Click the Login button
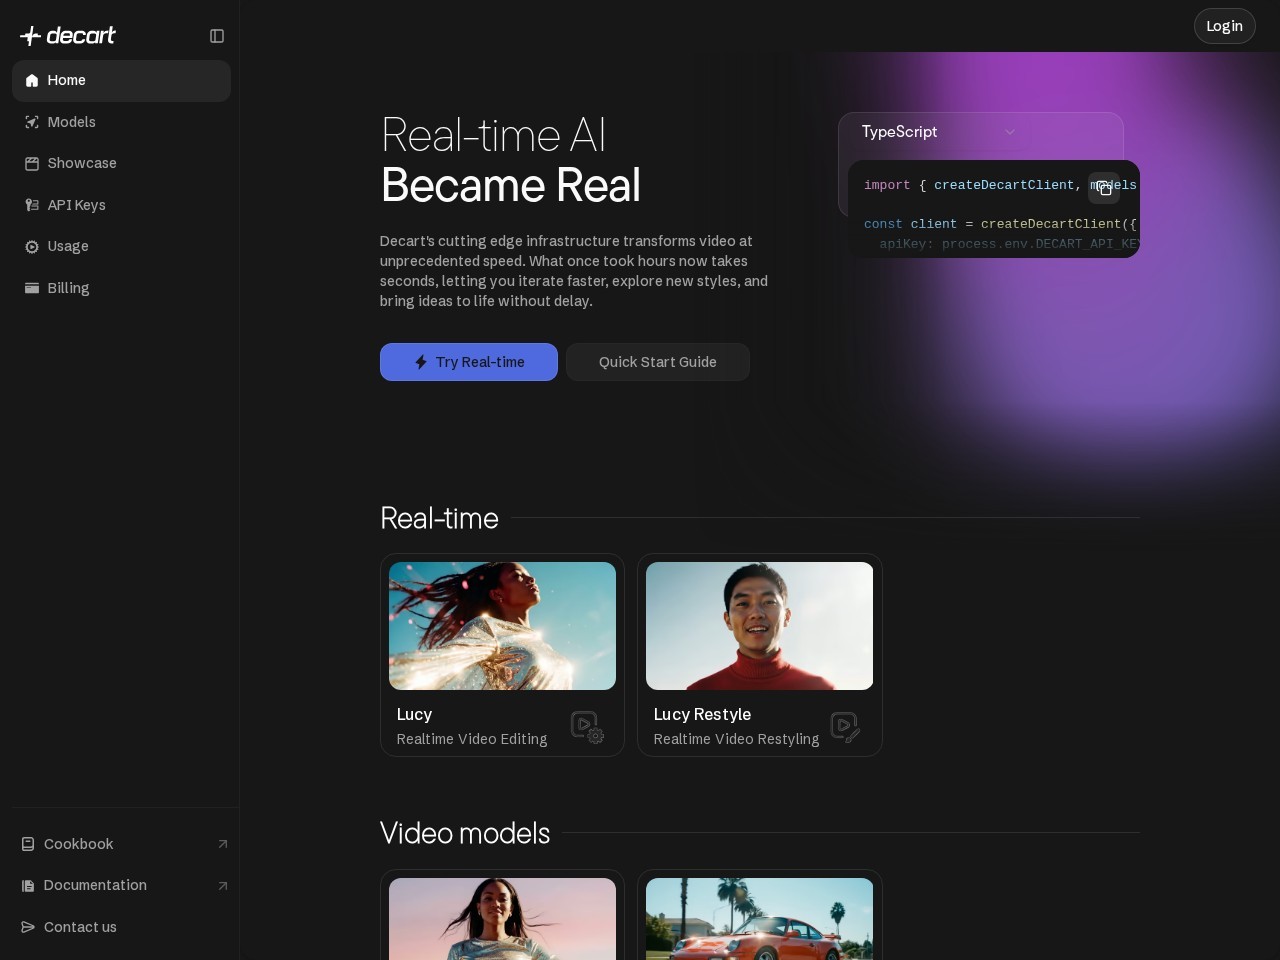The image size is (1280, 960). click(1224, 26)
